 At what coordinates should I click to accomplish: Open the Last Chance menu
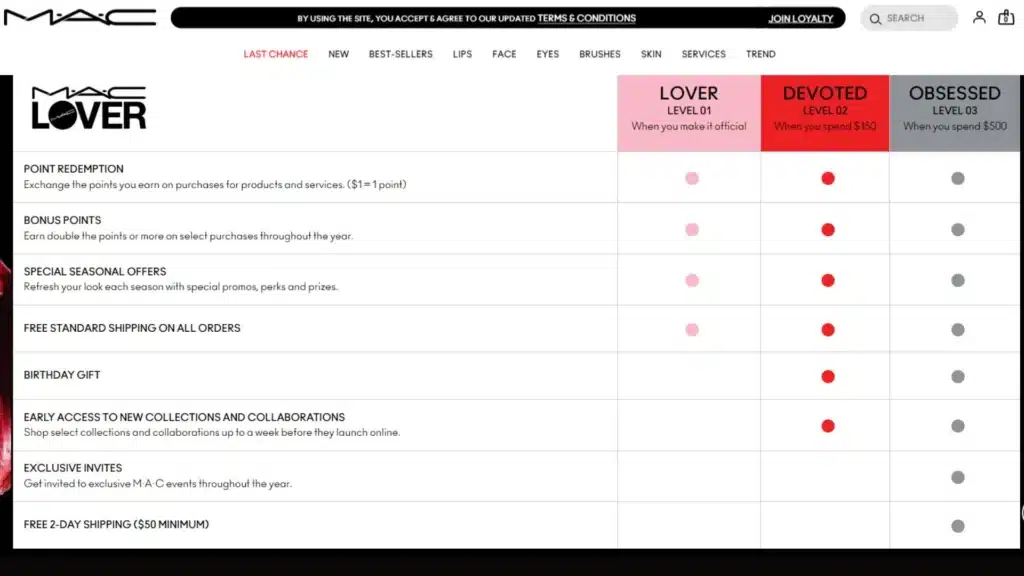tap(276, 54)
